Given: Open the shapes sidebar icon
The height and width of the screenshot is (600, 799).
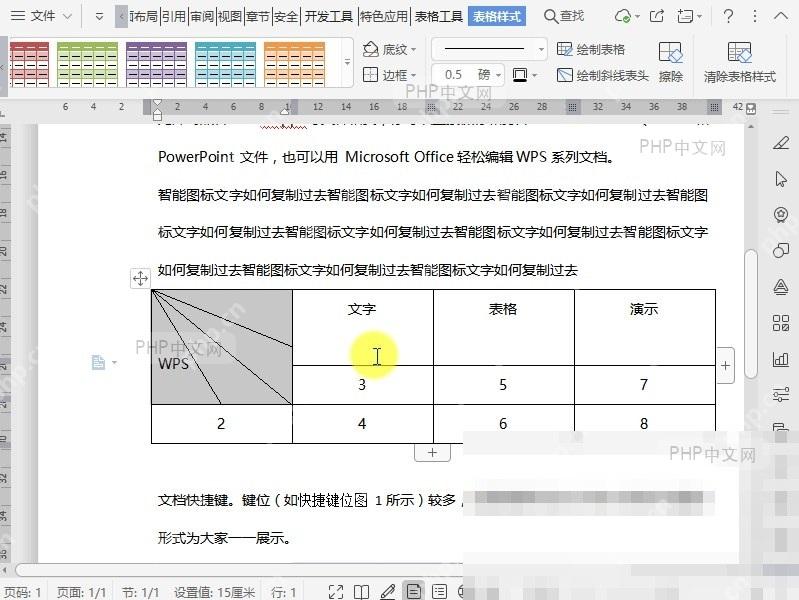Looking at the screenshot, I should pyautogui.click(x=781, y=251).
